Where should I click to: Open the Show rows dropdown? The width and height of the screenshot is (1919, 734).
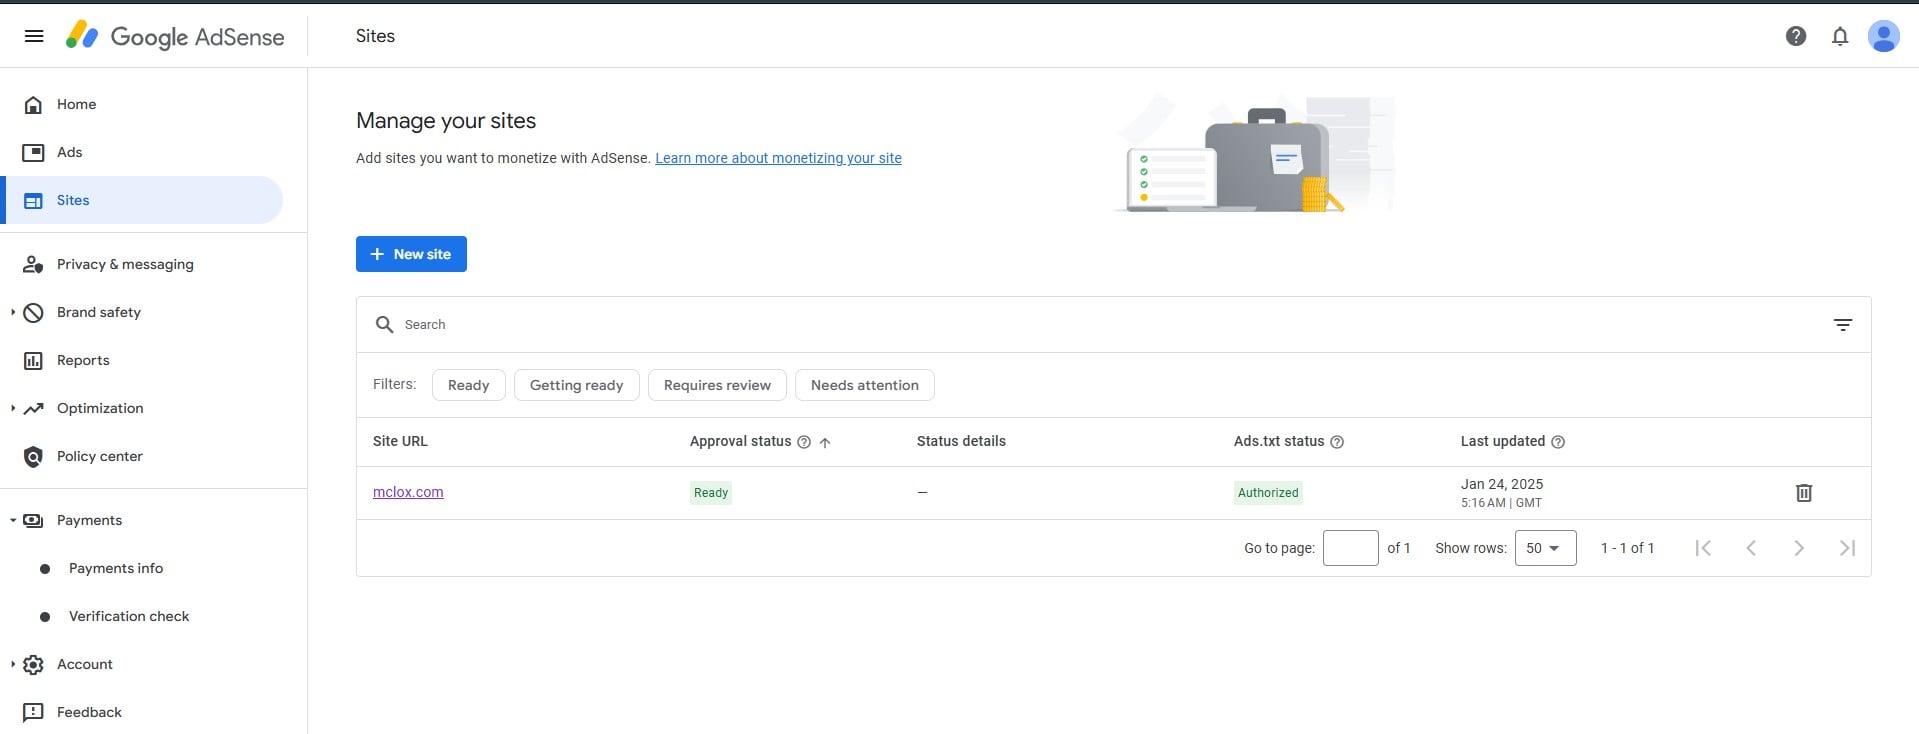point(1544,548)
